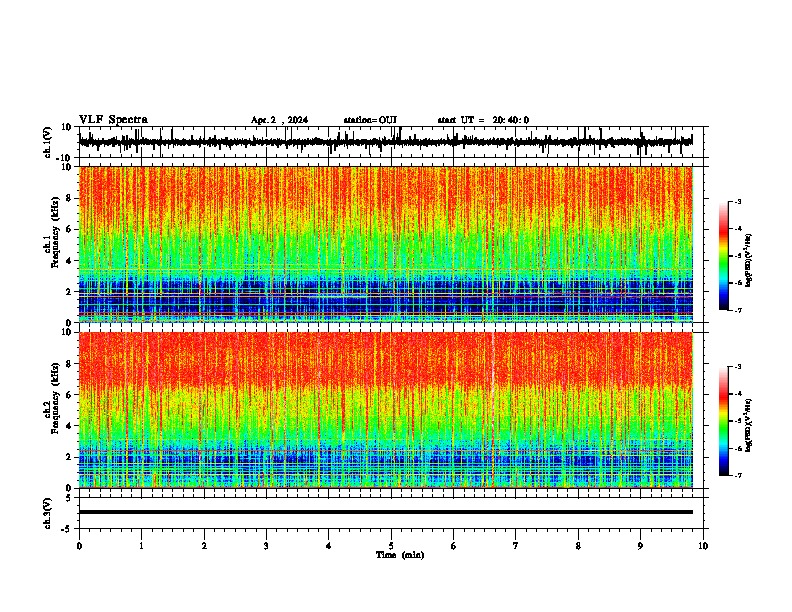
Task: Click the -3 label on ch.1 color bar
Action: (738, 201)
